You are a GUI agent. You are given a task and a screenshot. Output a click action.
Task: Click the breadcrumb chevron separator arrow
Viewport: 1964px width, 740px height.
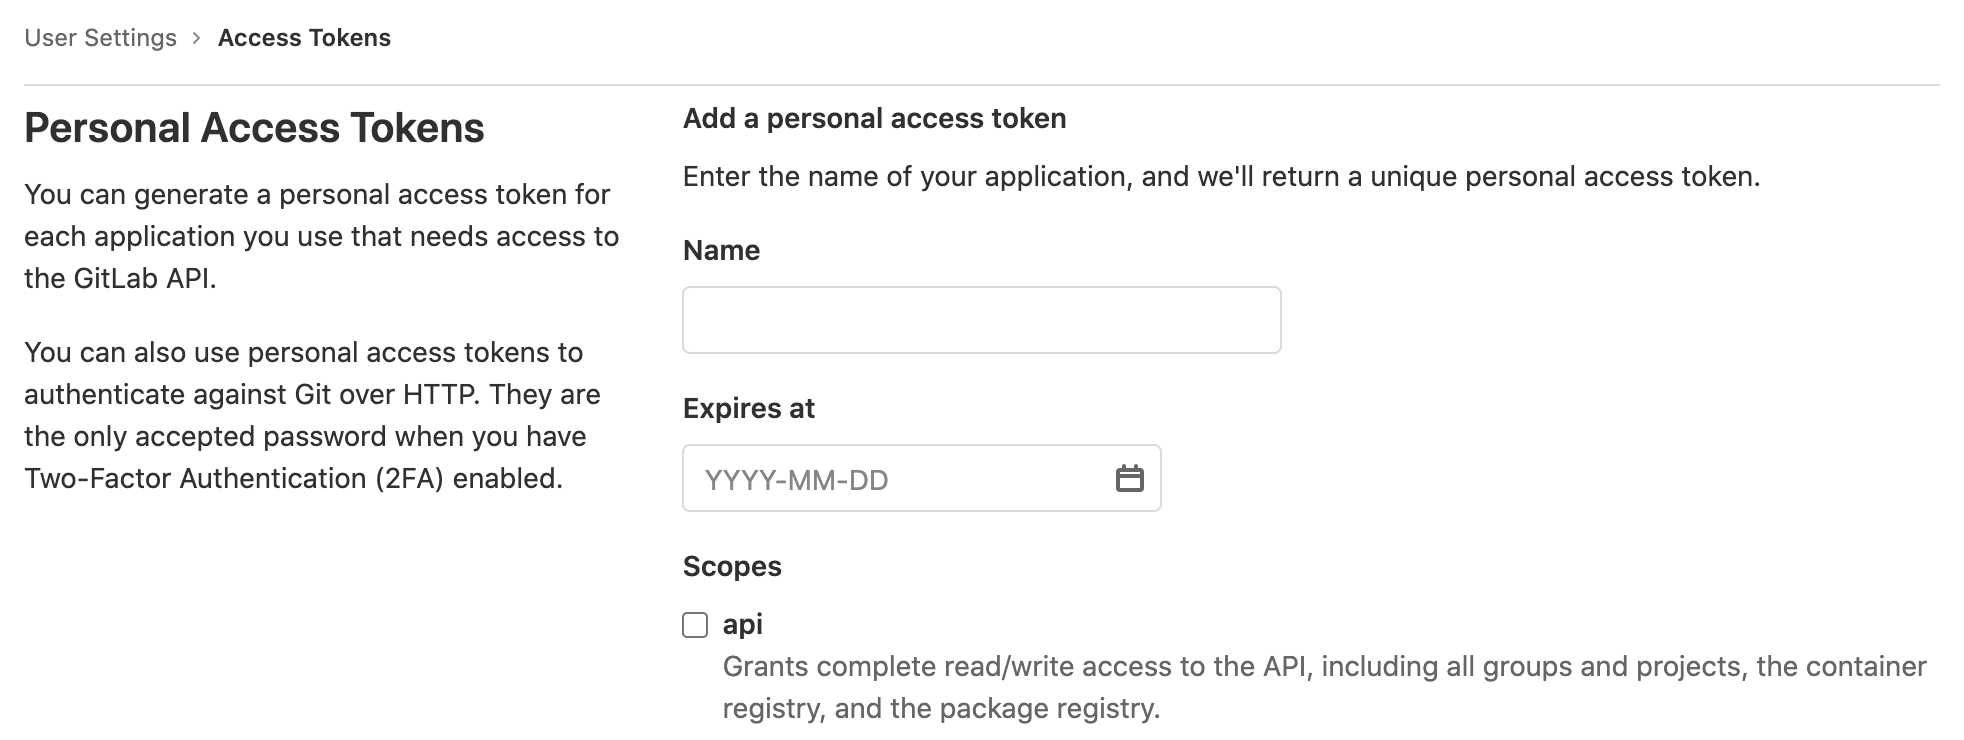tap(197, 38)
